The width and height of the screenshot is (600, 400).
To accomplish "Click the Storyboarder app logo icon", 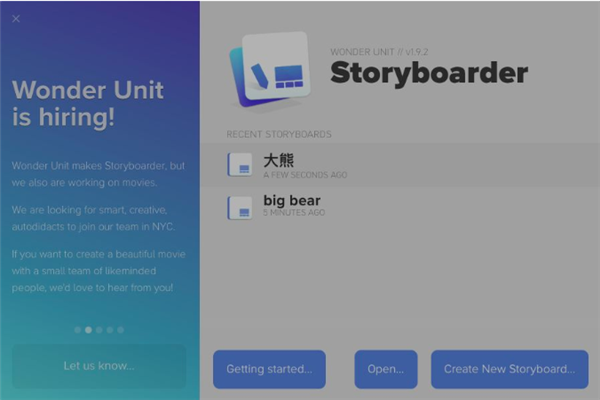I will (x=270, y=70).
